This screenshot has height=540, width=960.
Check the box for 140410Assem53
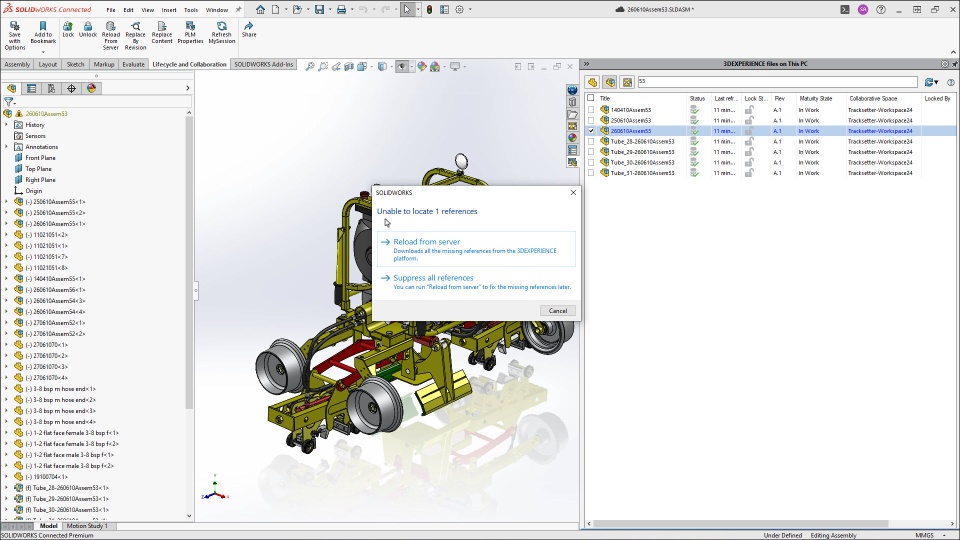coord(591,110)
